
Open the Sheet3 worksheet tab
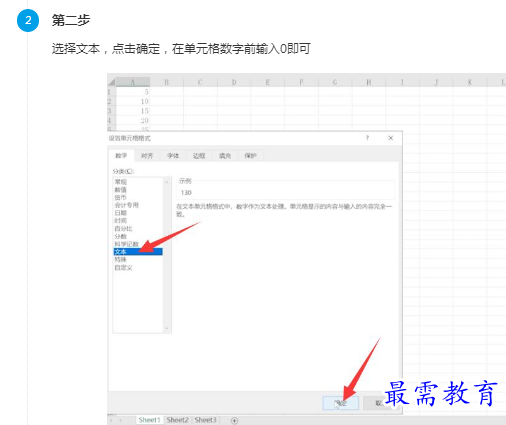point(205,420)
